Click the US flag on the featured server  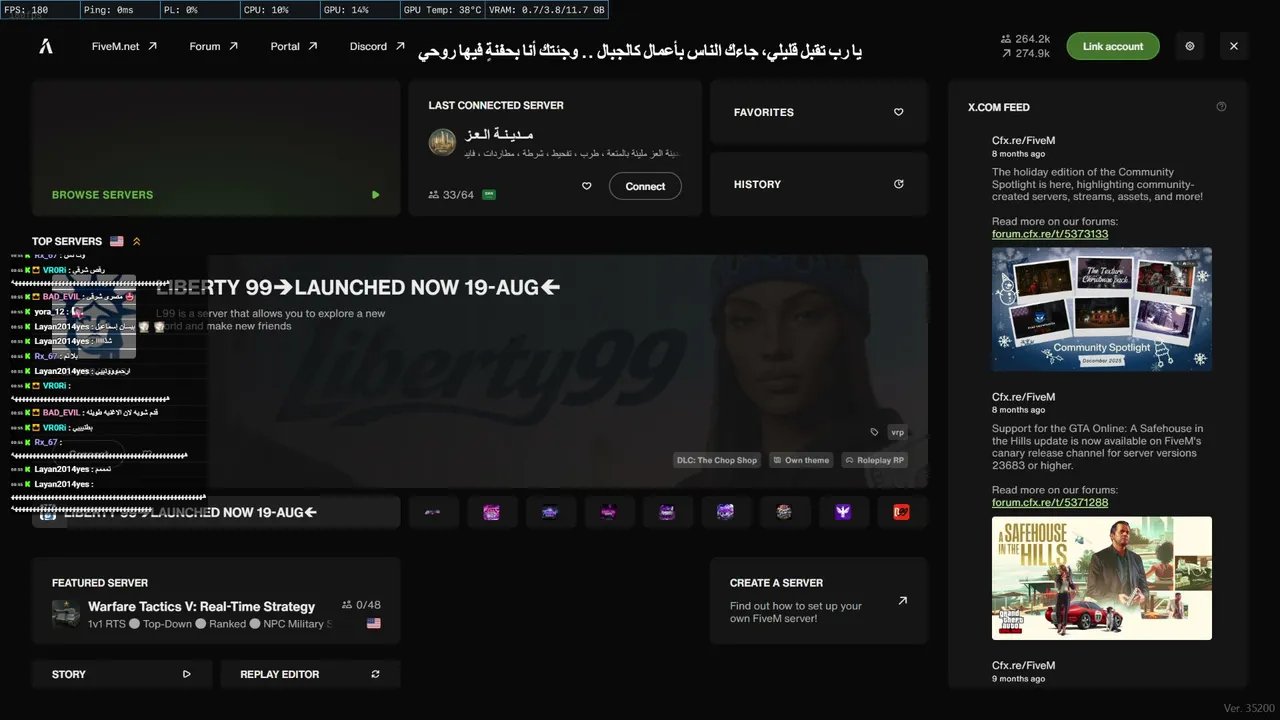[x=374, y=623]
